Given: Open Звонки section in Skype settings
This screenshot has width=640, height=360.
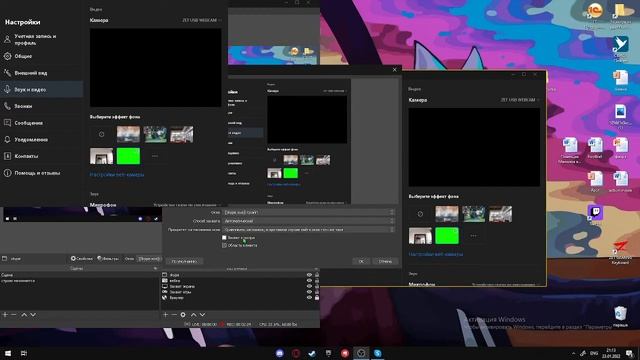Looking at the screenshot, I should coord(42,106).
